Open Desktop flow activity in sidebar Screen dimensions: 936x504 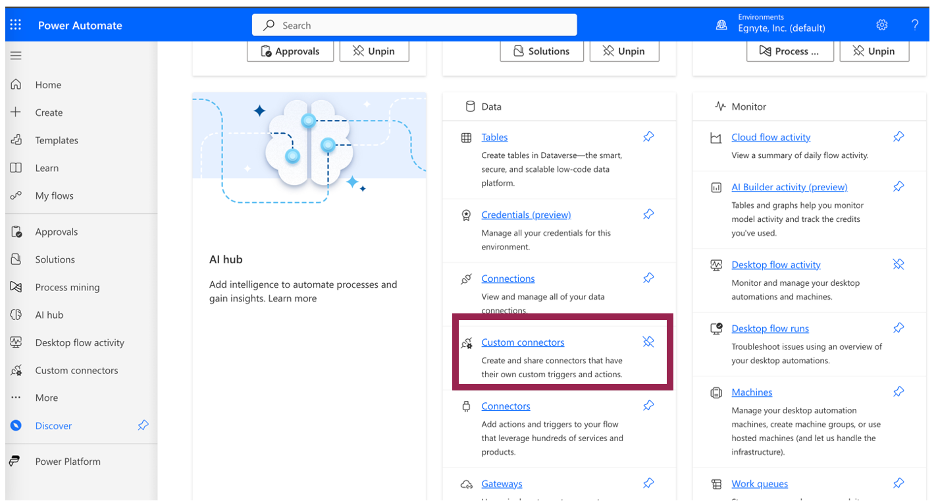[79, 343]
